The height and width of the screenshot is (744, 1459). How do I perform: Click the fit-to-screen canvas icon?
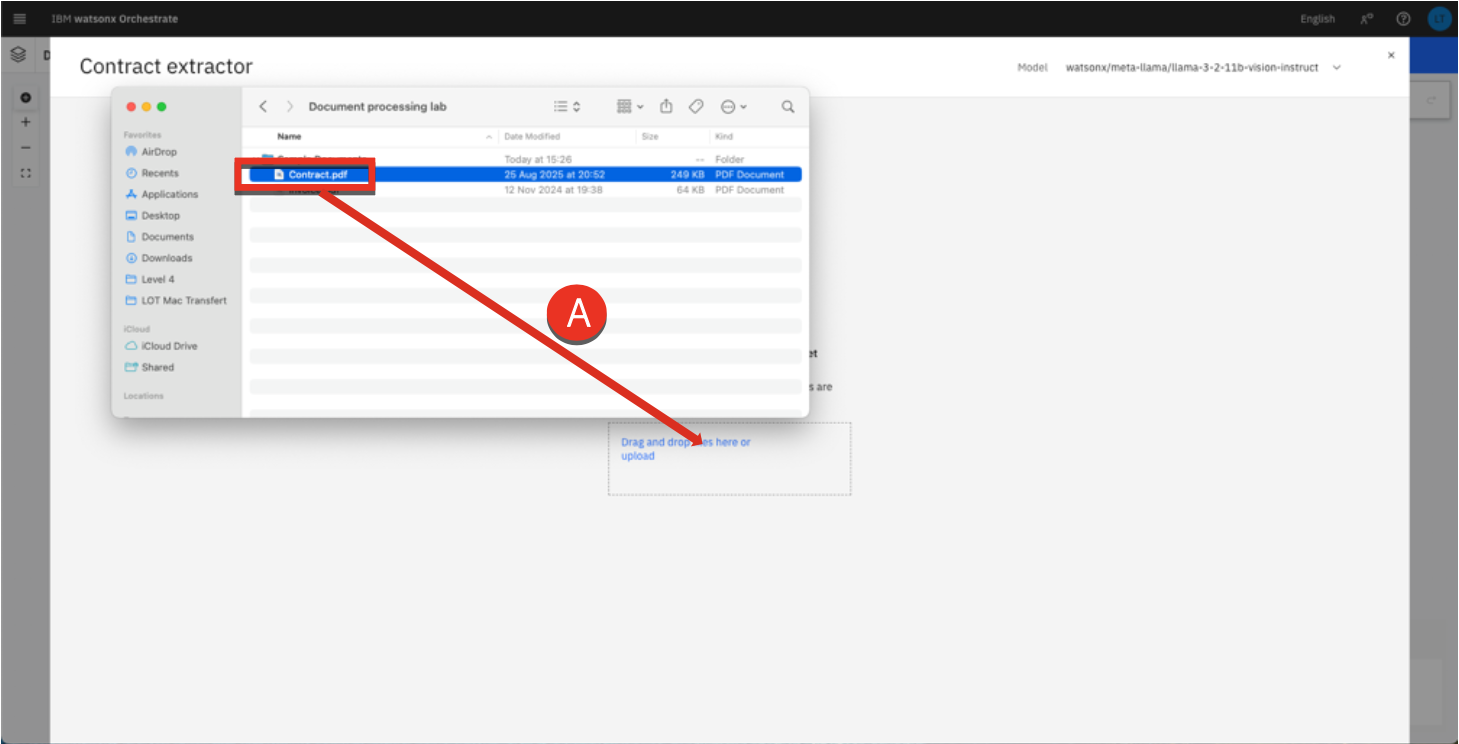pyautogui.click(x=26, y=173)
